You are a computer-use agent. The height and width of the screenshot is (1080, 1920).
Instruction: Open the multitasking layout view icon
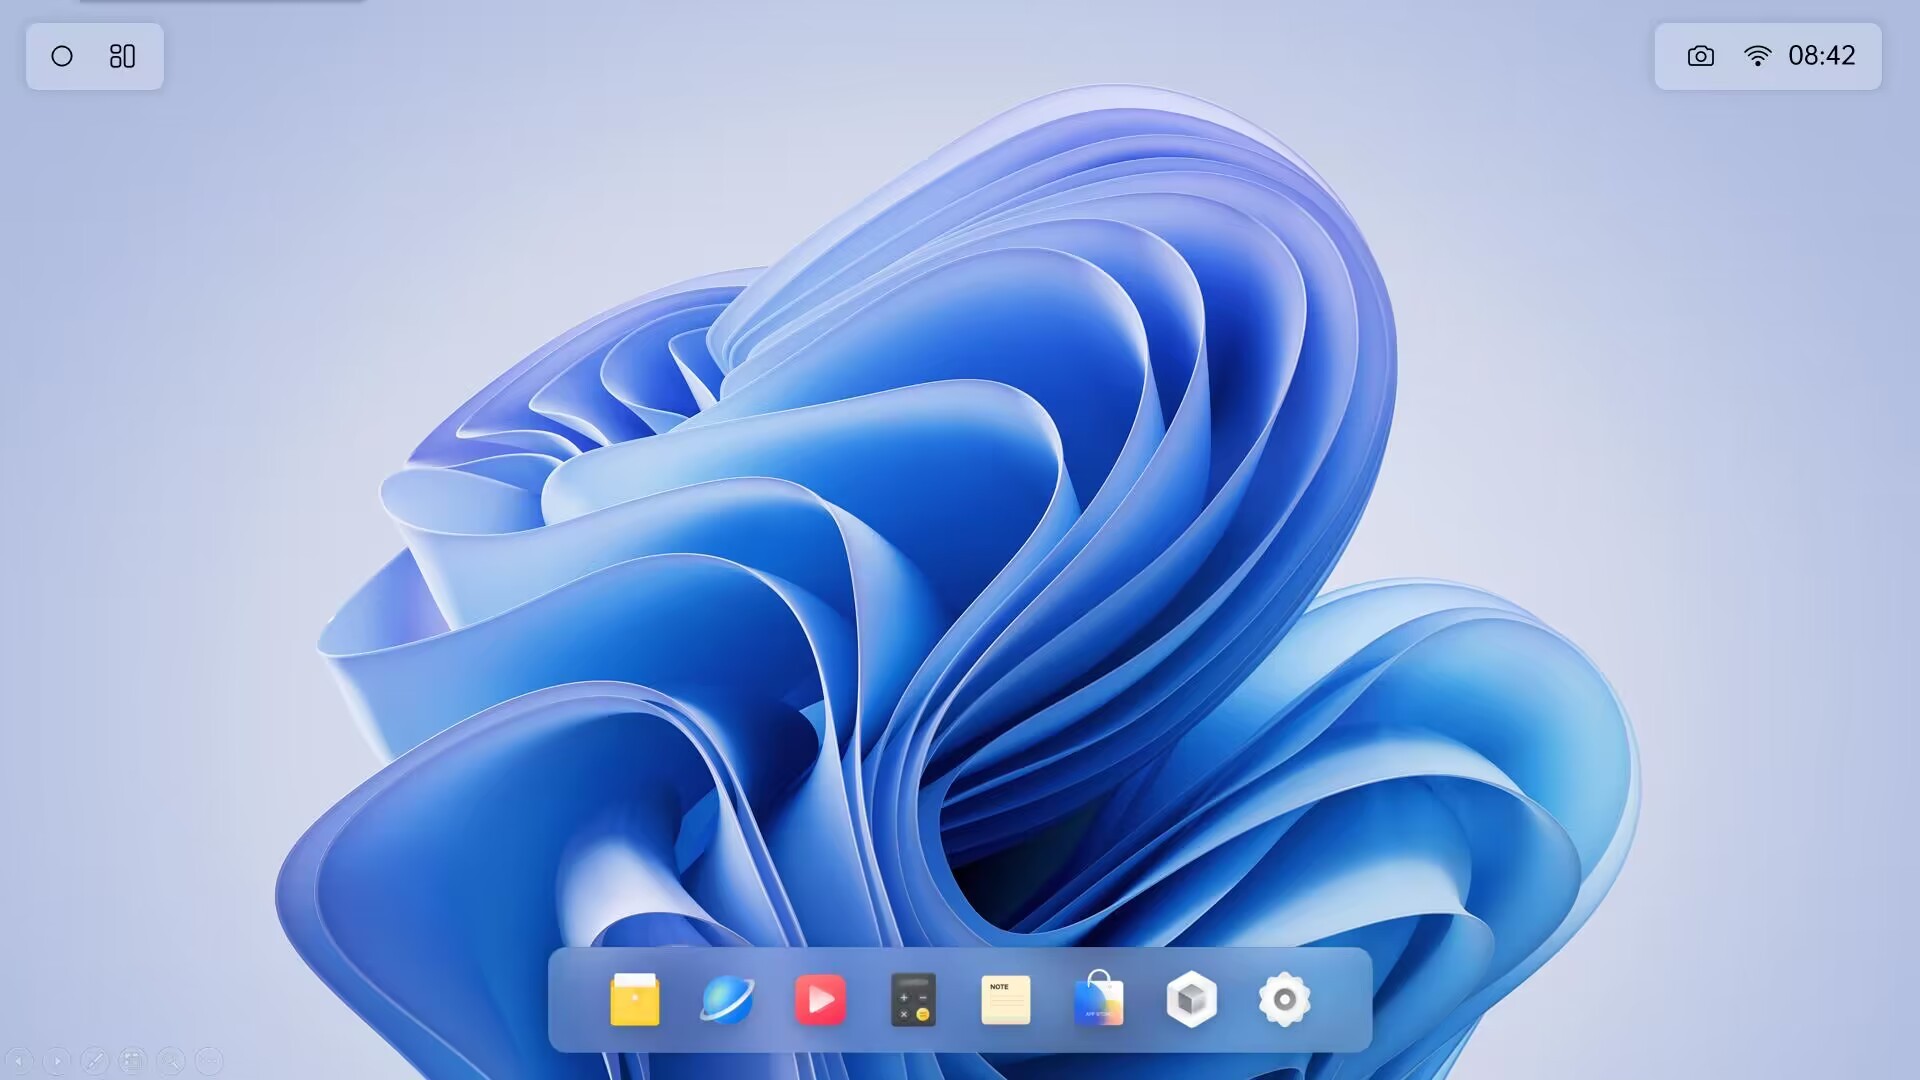122,56
